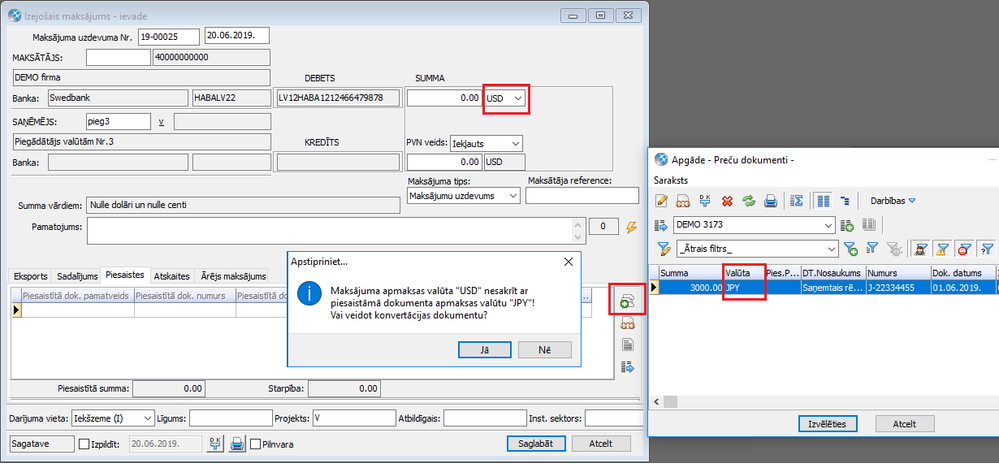Image resolution: width=999 pixels, height=464 pixels.
Task: Click the Maksātāja reference input field
Action: (x=582, y=196)
